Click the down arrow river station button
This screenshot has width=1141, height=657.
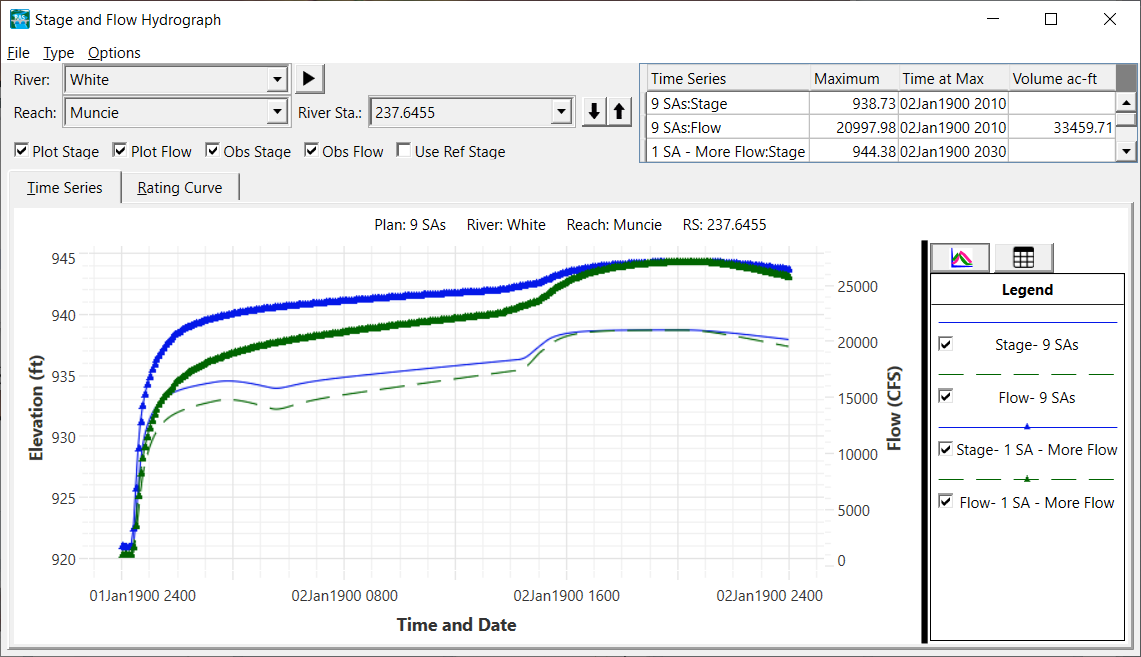[x=594, y=112]
